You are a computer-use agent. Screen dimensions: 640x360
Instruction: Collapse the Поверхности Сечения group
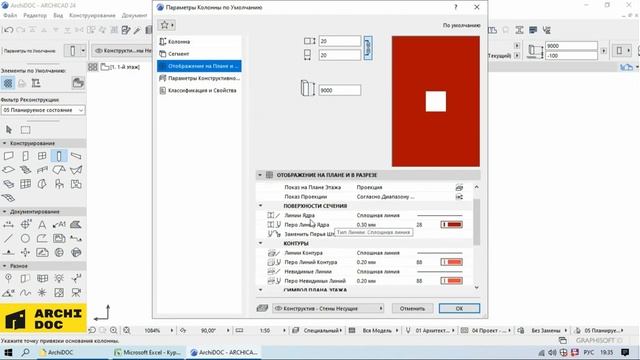(260, 206)
